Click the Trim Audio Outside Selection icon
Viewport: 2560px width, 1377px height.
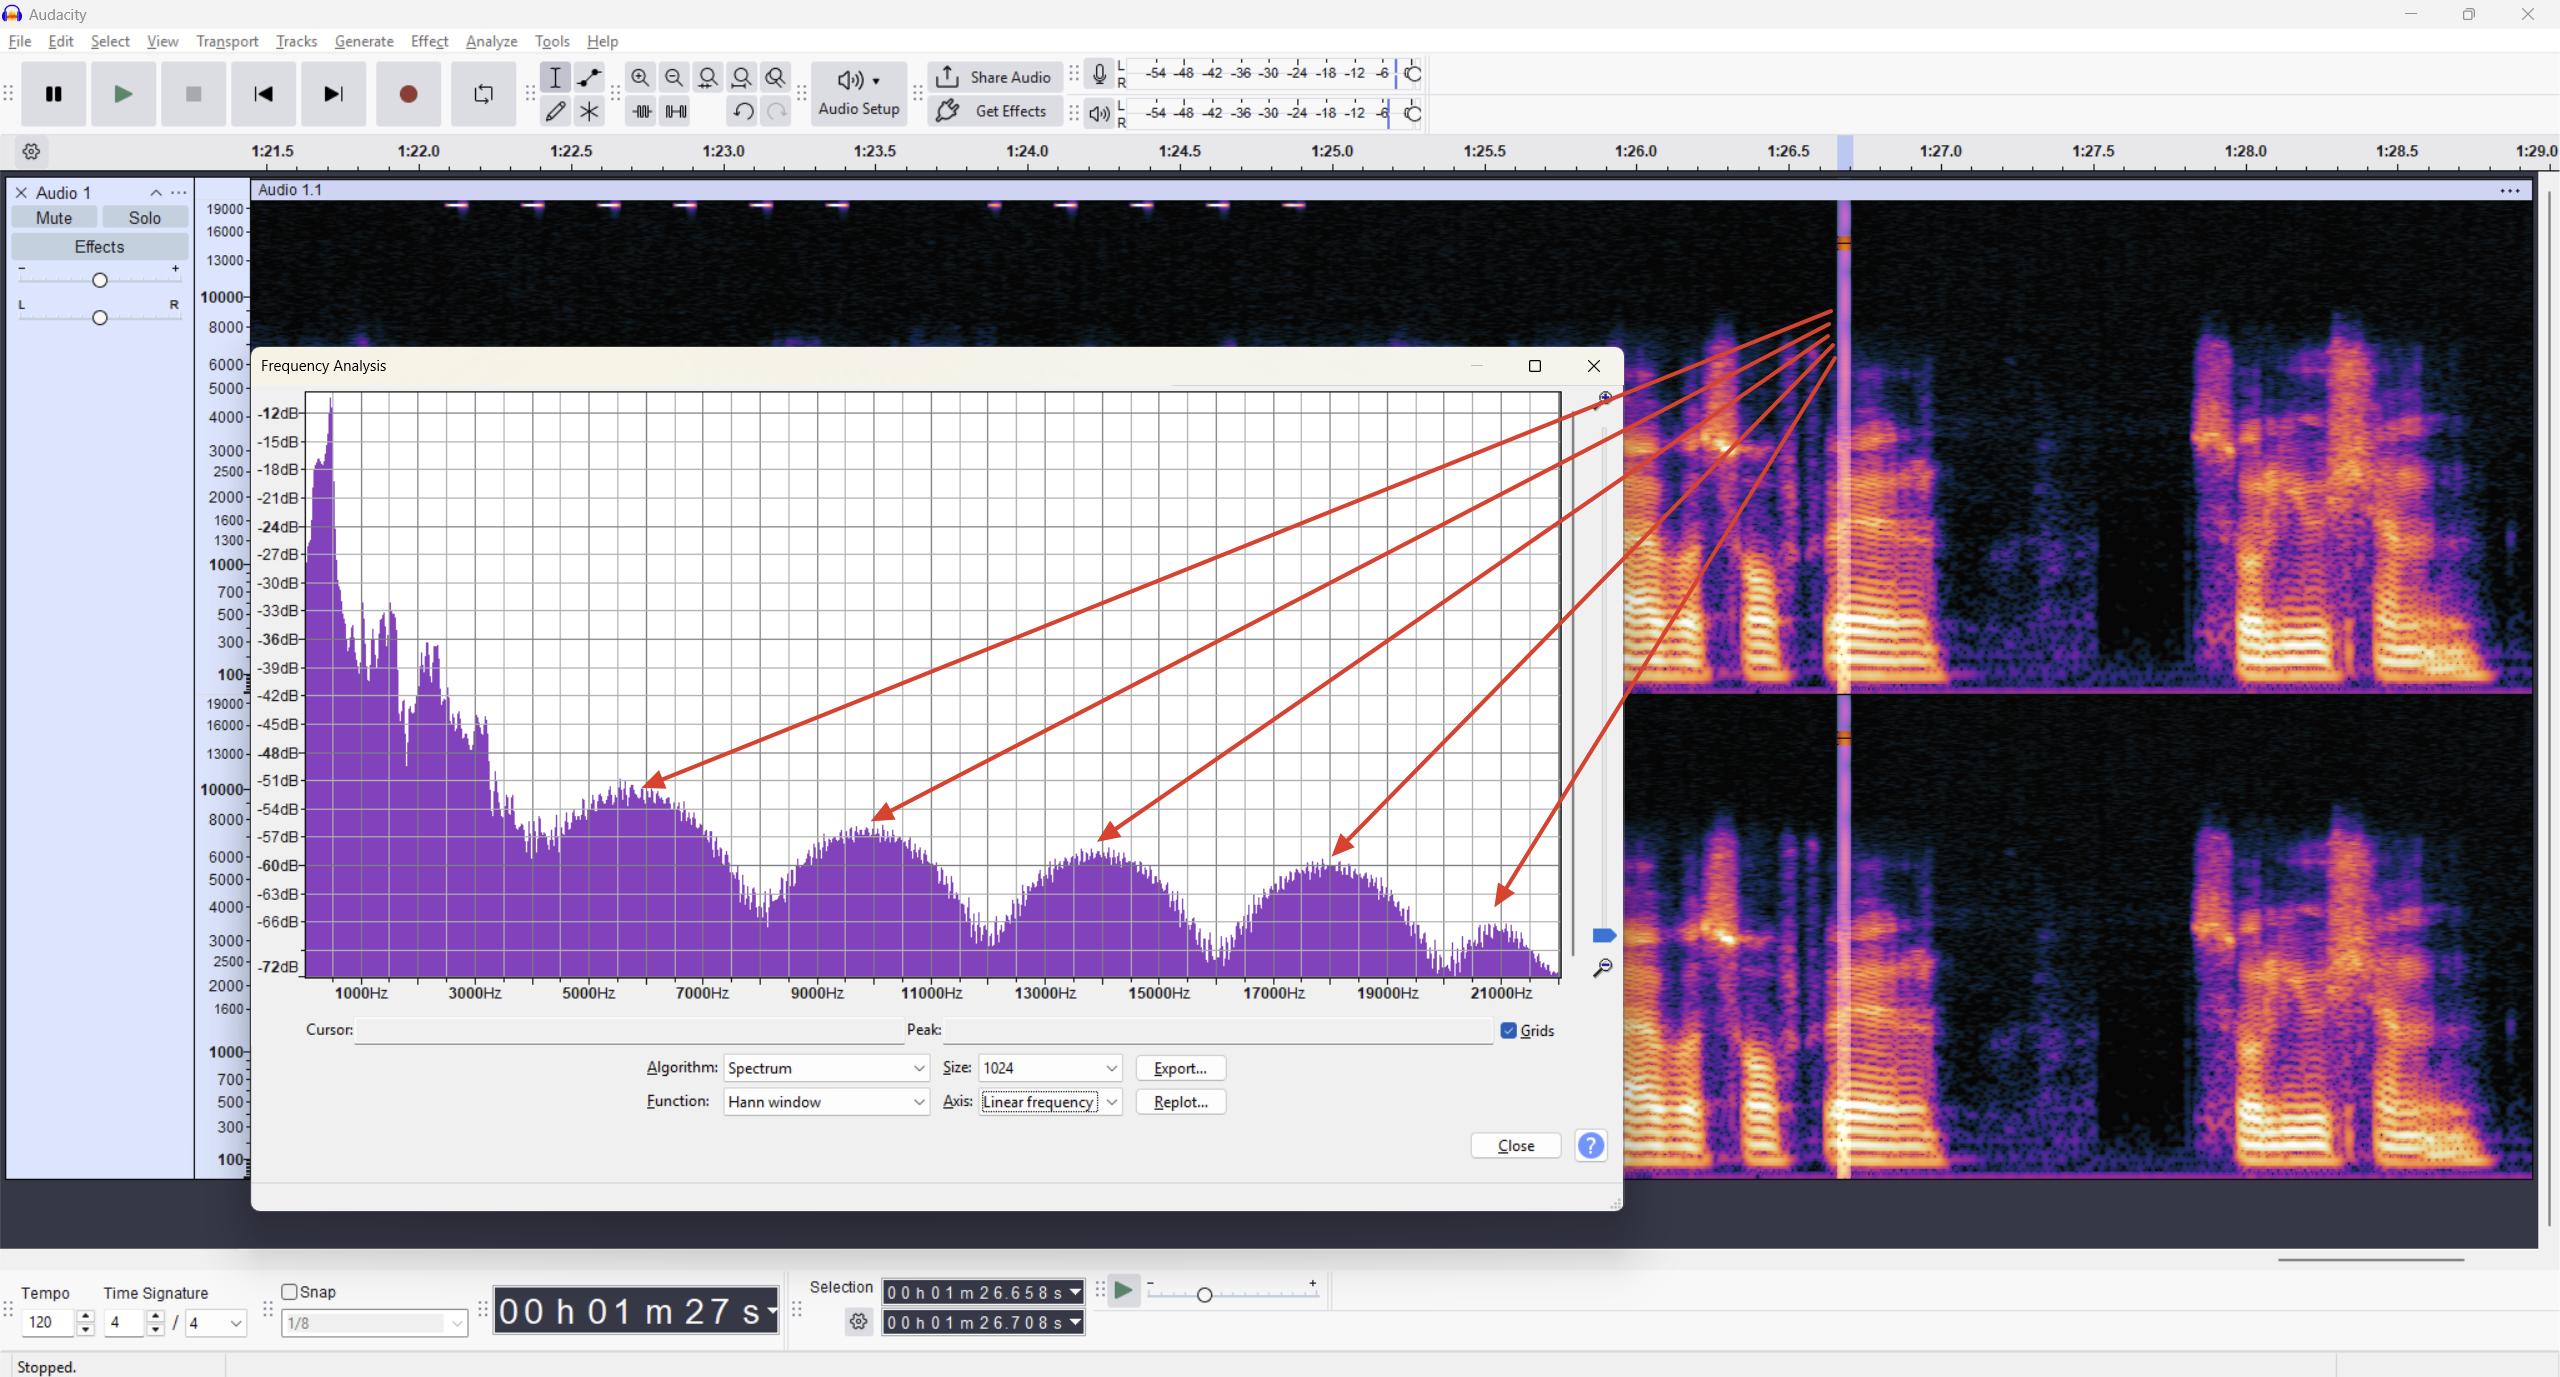click(x=641, y=111)
